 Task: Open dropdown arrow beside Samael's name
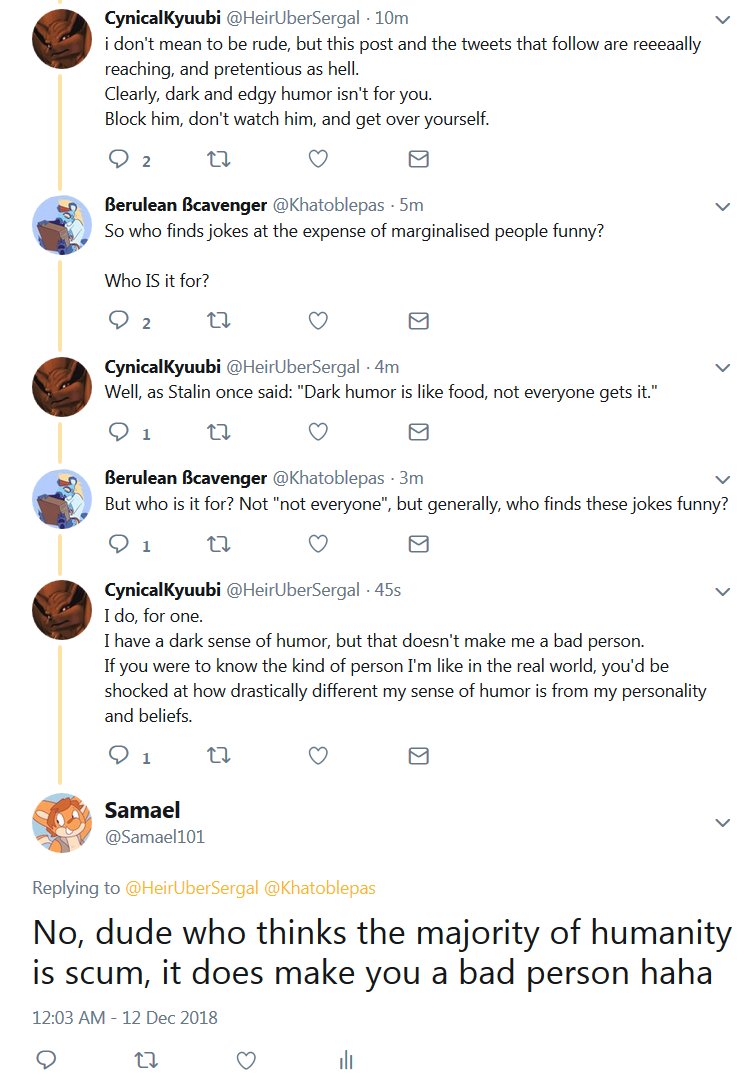[x=722, y=823]
